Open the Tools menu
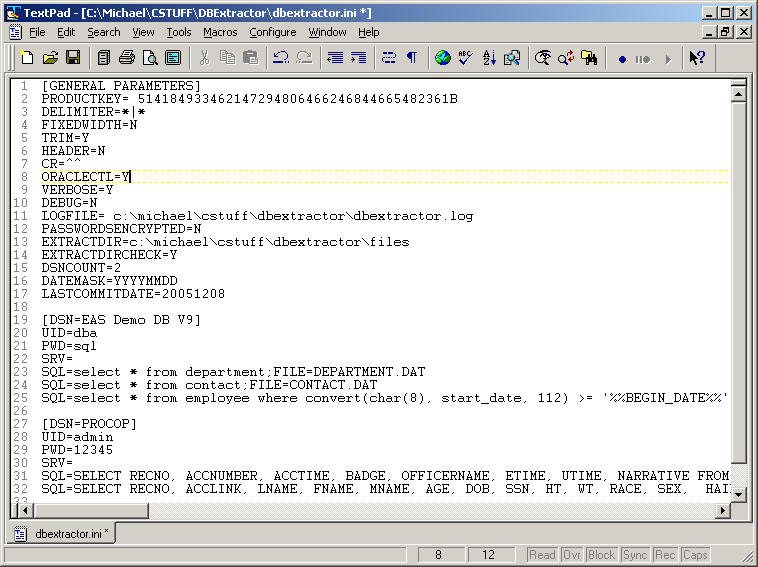 179,32
